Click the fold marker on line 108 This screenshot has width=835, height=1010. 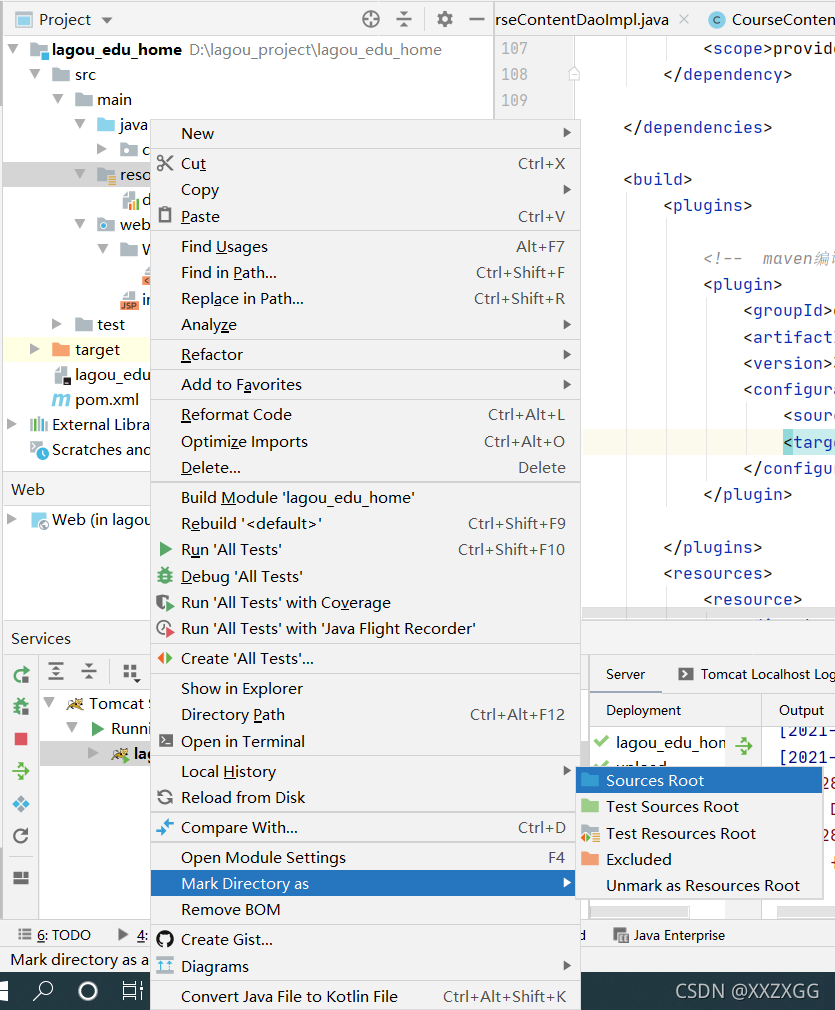pyautogui.click(x=573, y=74)
